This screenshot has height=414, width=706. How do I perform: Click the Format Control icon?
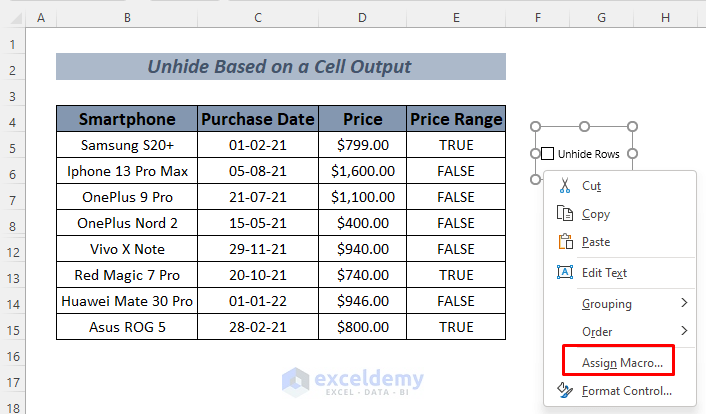(565, 390)
